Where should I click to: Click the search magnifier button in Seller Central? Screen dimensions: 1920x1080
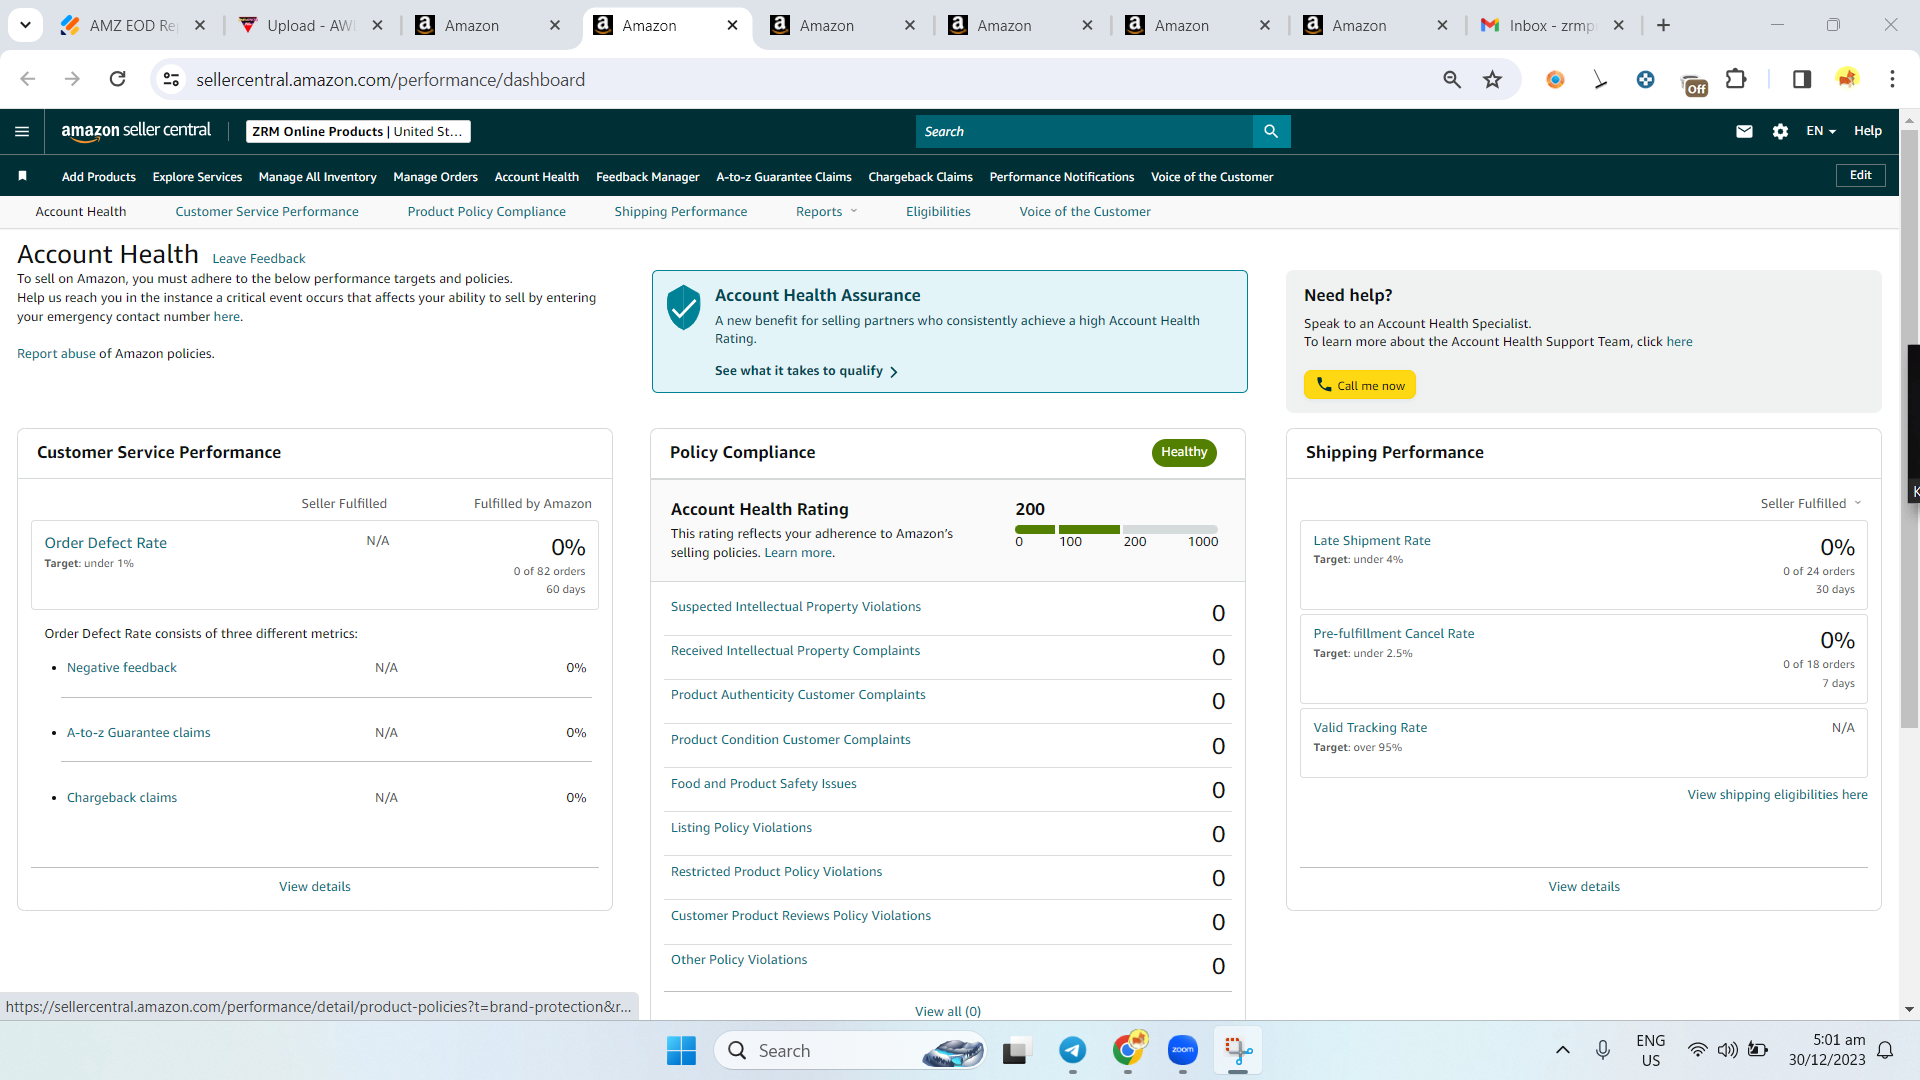(1271, 131)
